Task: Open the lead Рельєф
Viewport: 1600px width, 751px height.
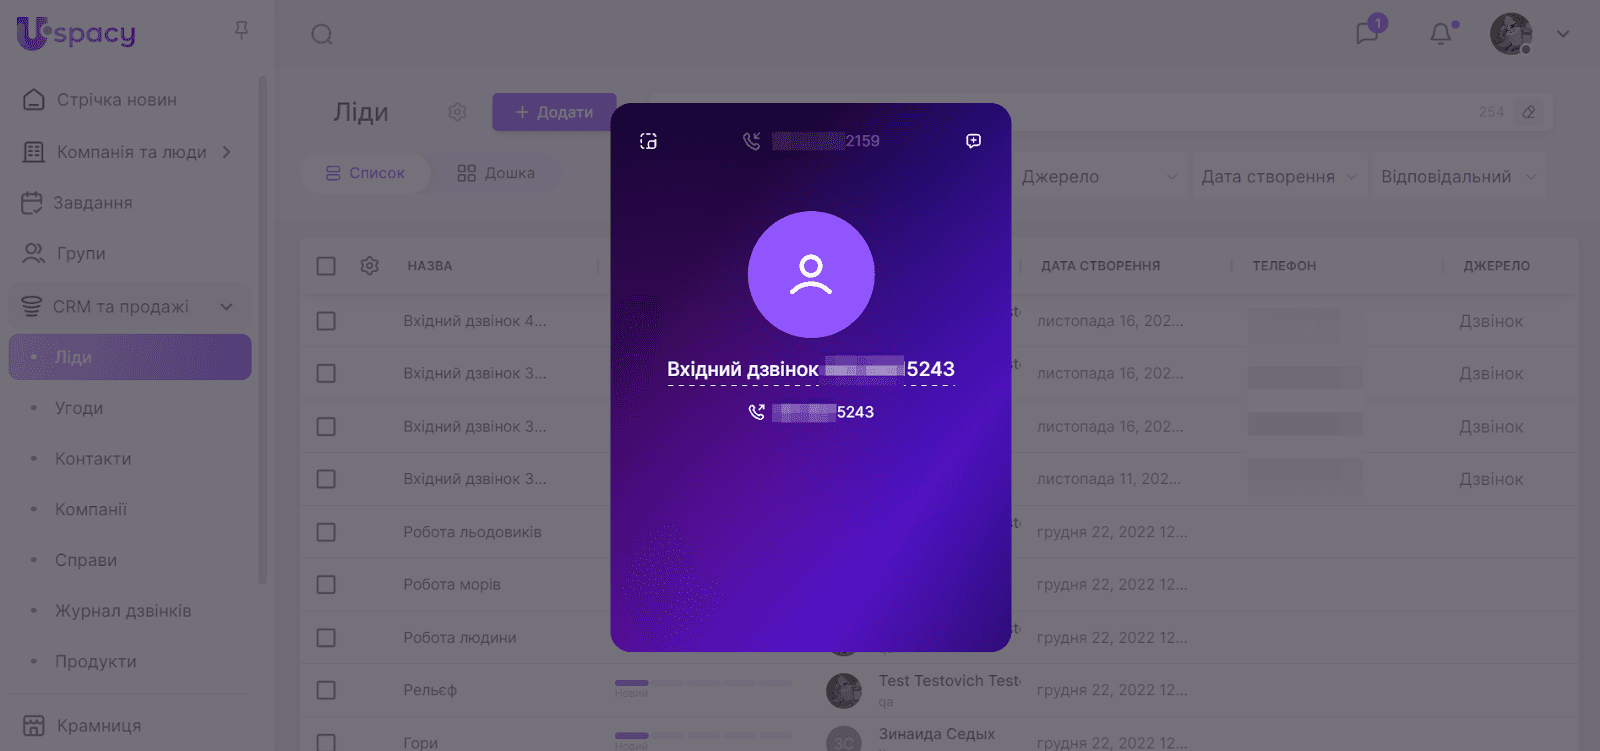Action: (x=430, y=690)
